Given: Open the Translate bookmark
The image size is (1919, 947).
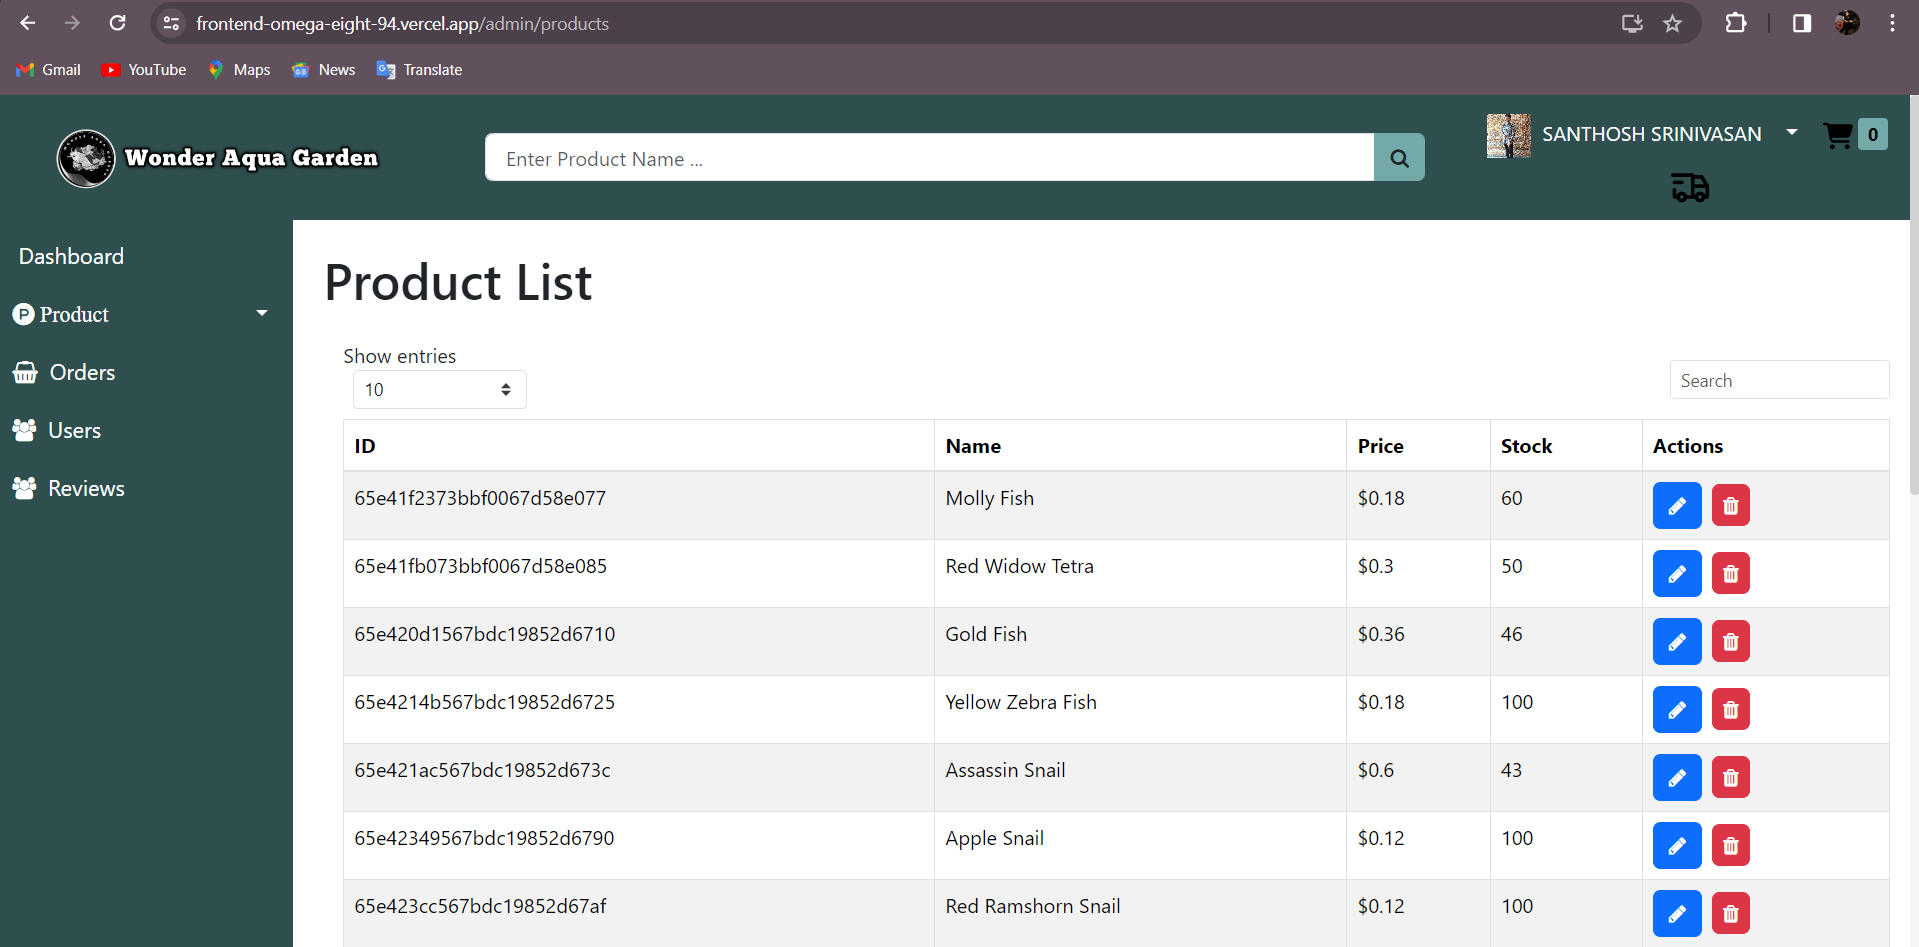Looking at the screenshot, I should coord(419,70).
